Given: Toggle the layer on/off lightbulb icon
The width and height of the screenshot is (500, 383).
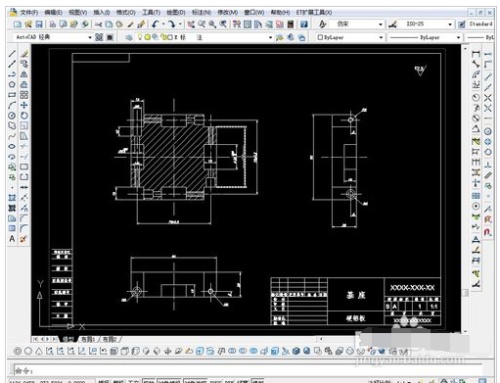Looking at the screenshot, I should tap(140, 37).
